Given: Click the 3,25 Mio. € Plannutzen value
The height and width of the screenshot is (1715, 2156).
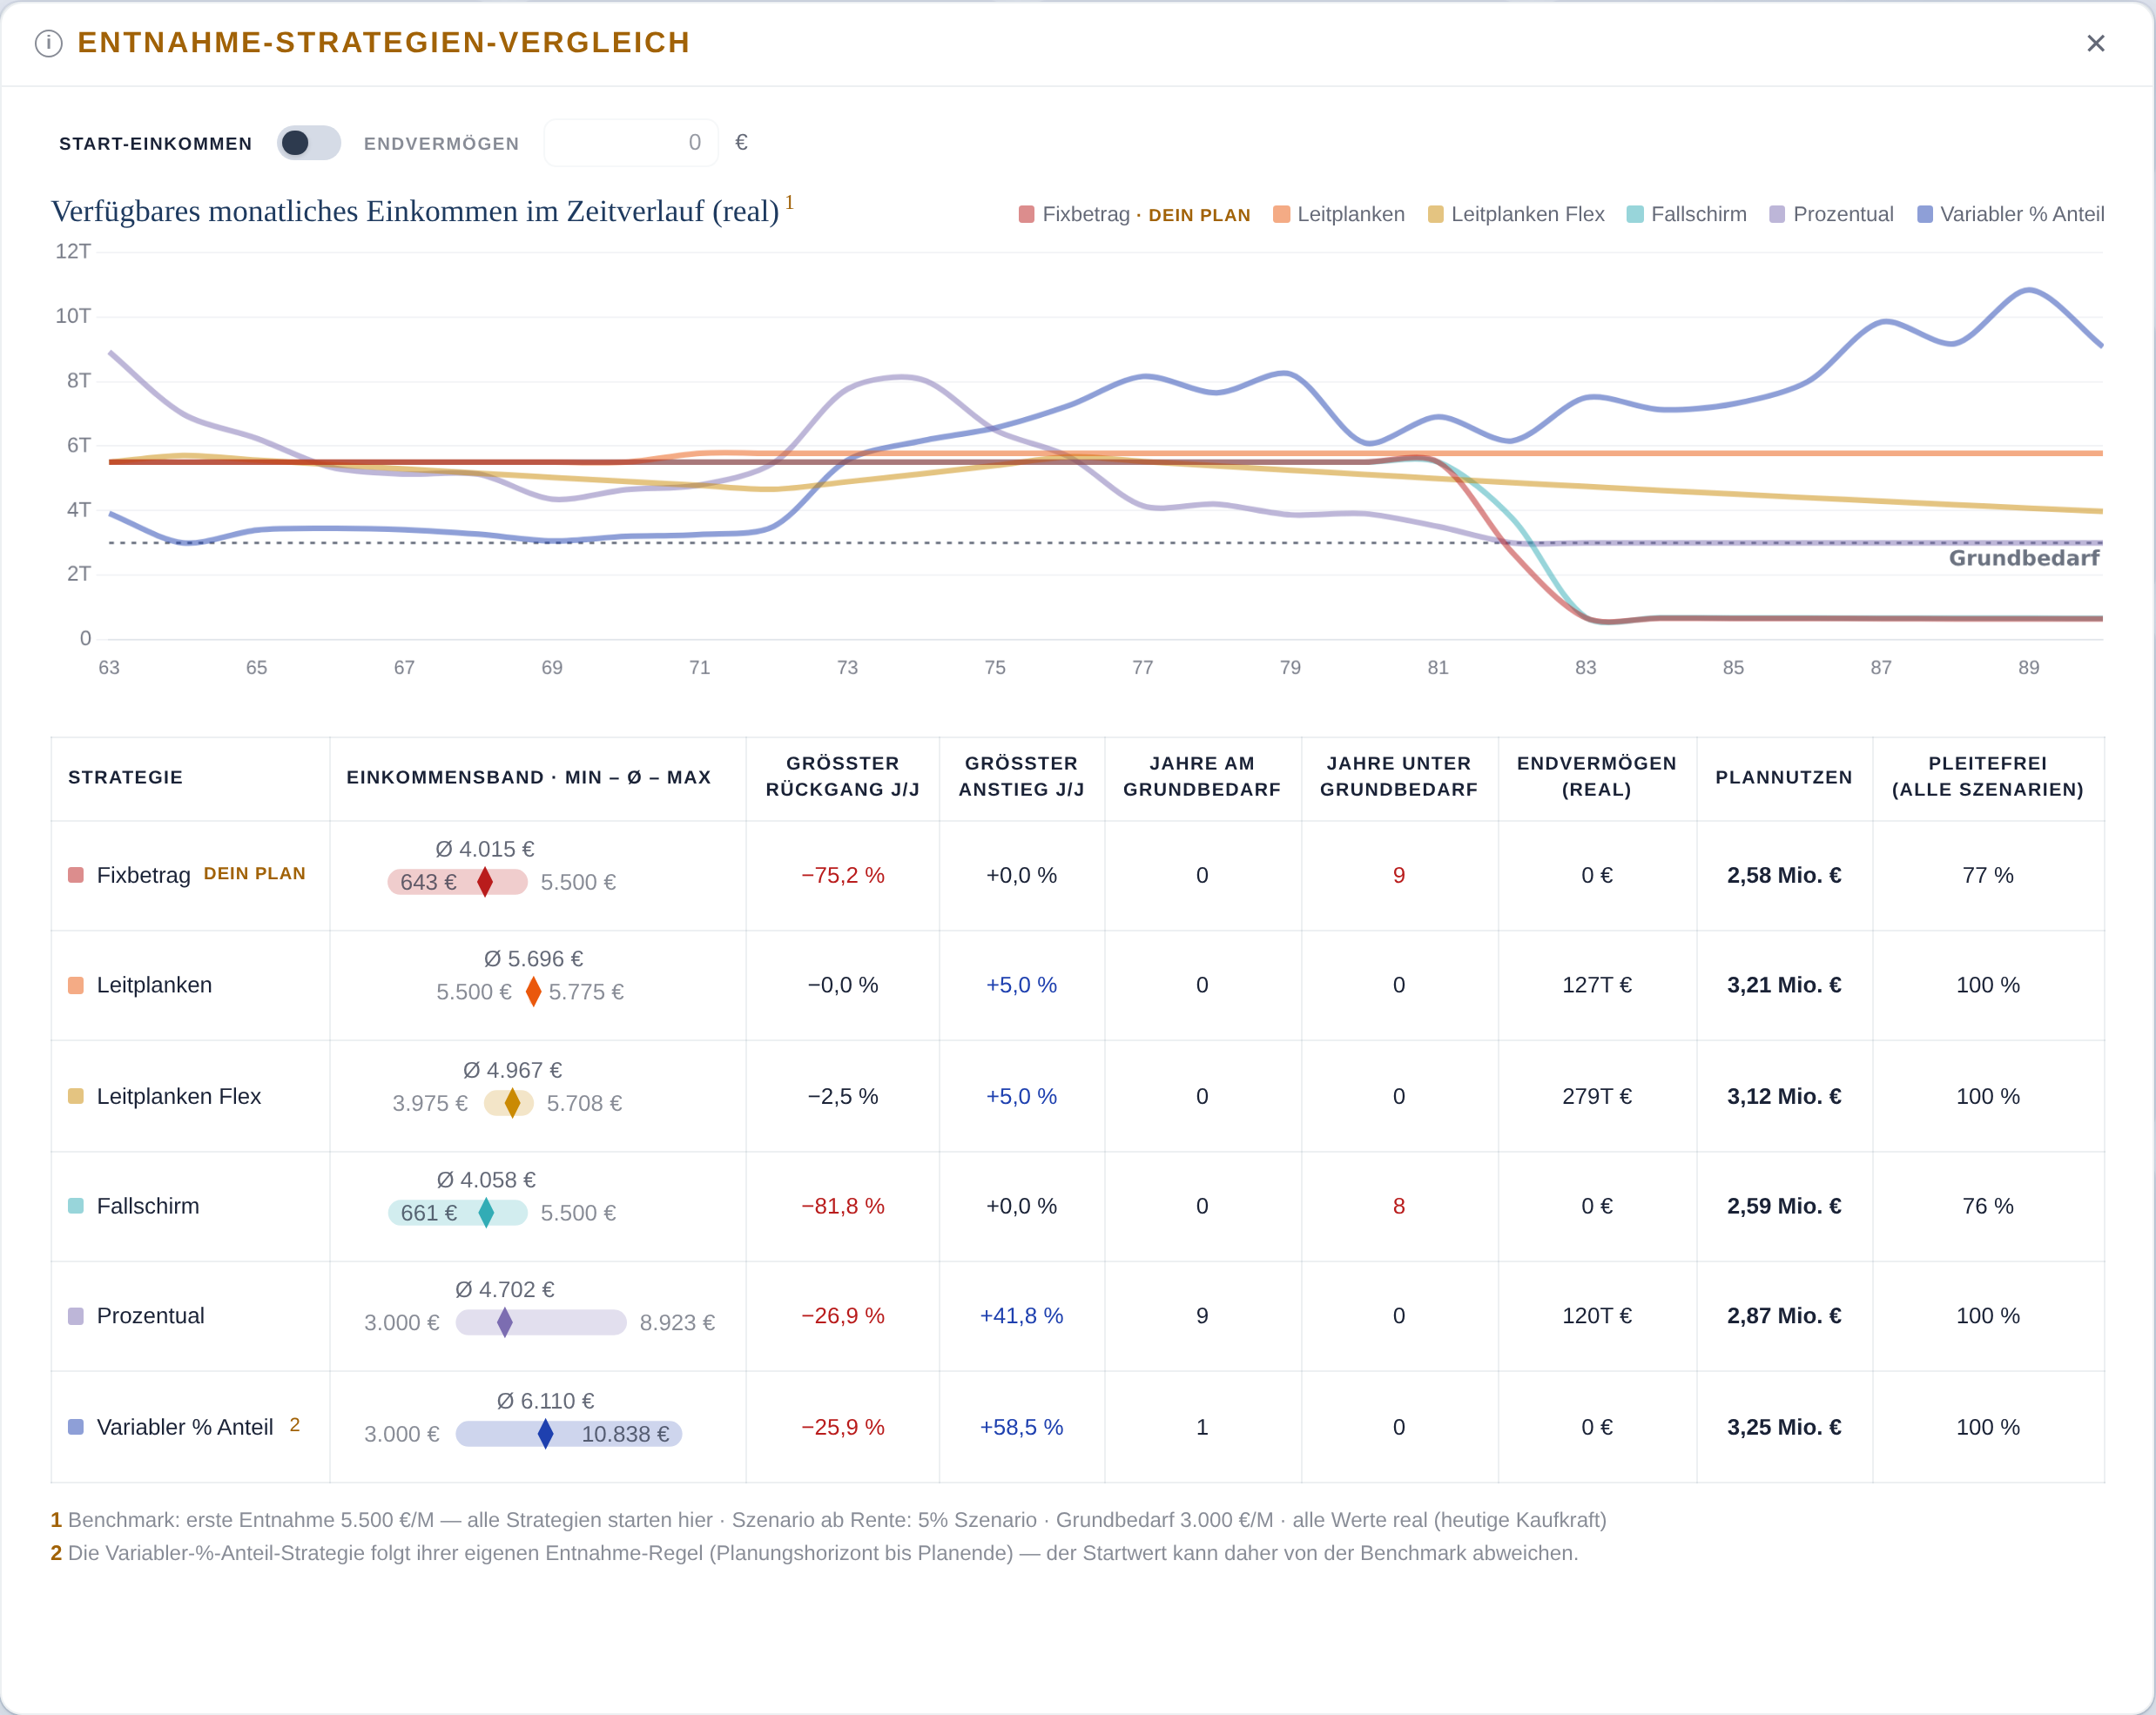Looking at the screenshot, I should click(x=1784, y=1427).
